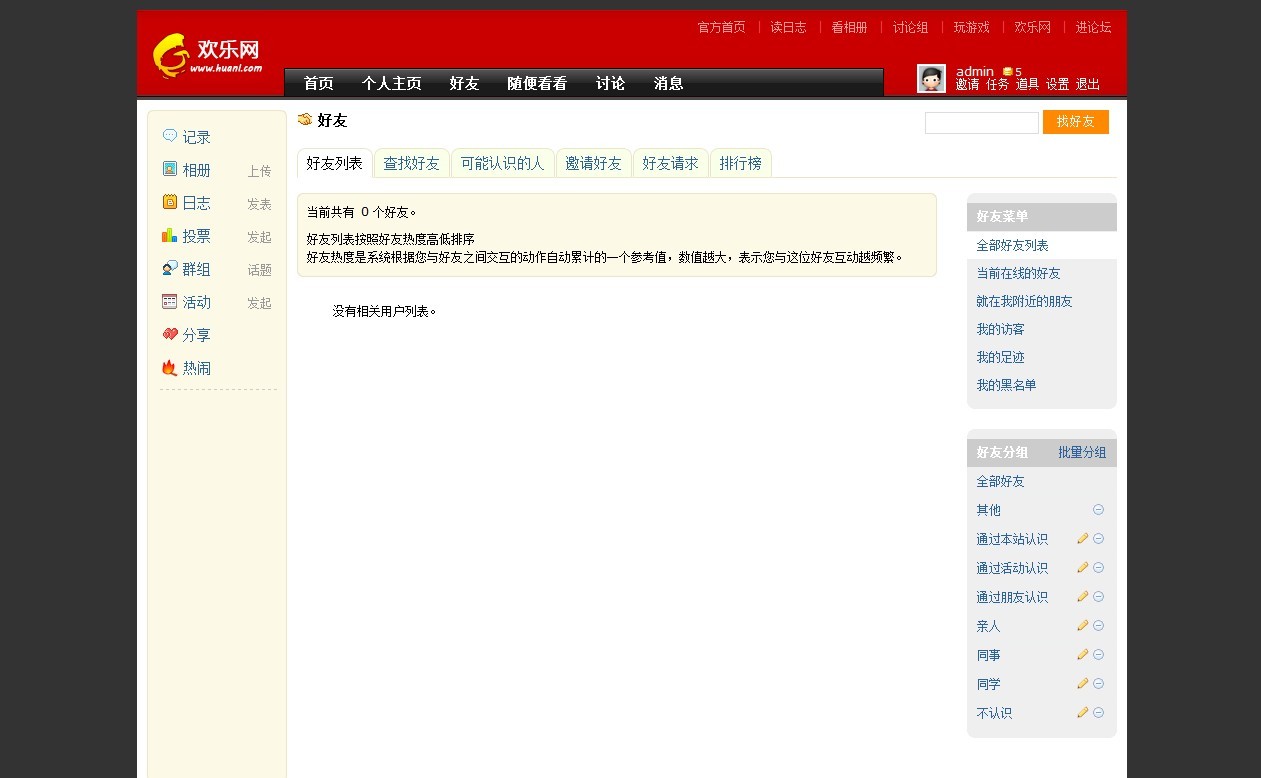The image size is (1261, 778).
Task: Click the coin icon beside admin
Action: [x=1008, y=71]
